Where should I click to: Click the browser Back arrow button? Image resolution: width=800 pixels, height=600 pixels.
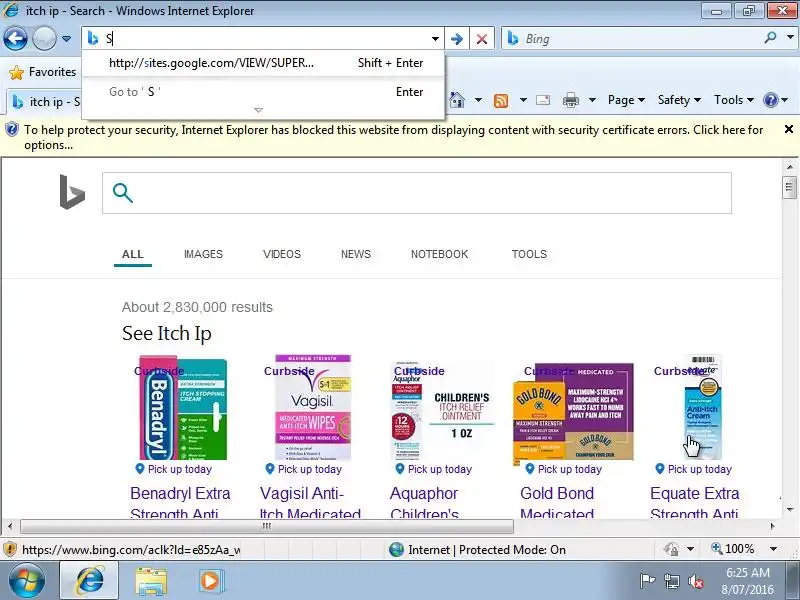tap(15, 38)
